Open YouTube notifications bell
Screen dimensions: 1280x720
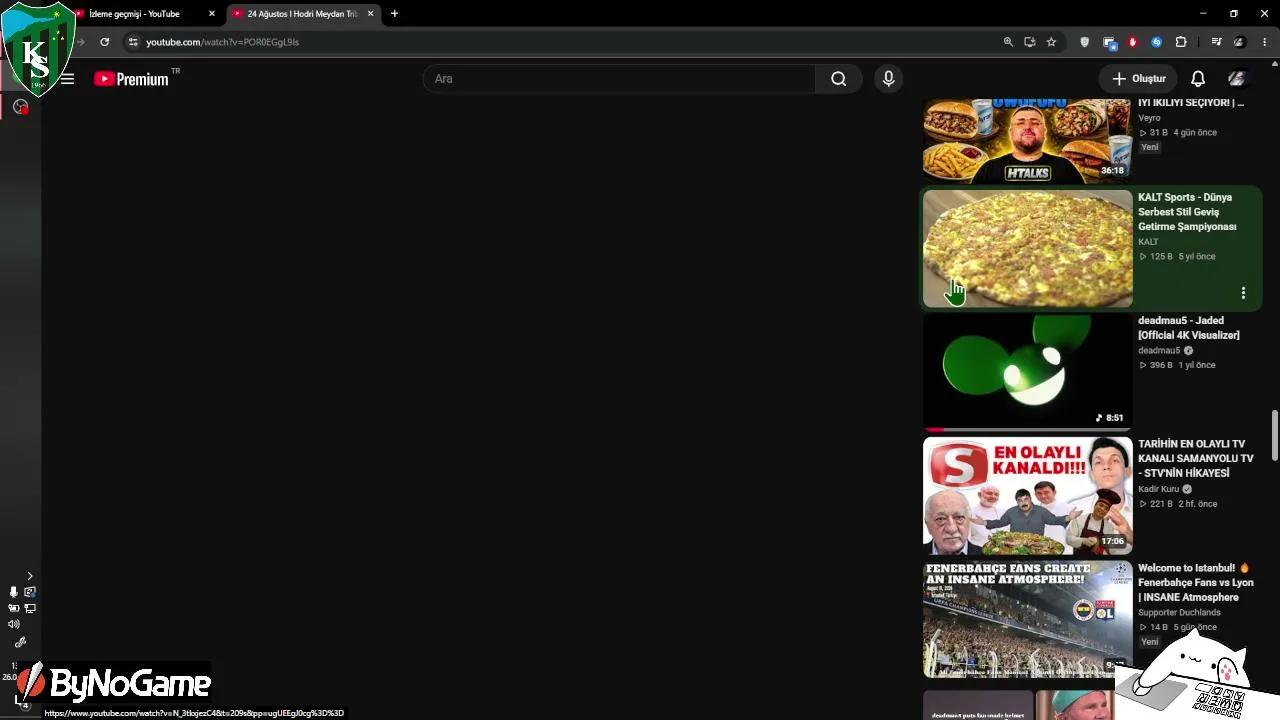click(x=1198, y=79)
